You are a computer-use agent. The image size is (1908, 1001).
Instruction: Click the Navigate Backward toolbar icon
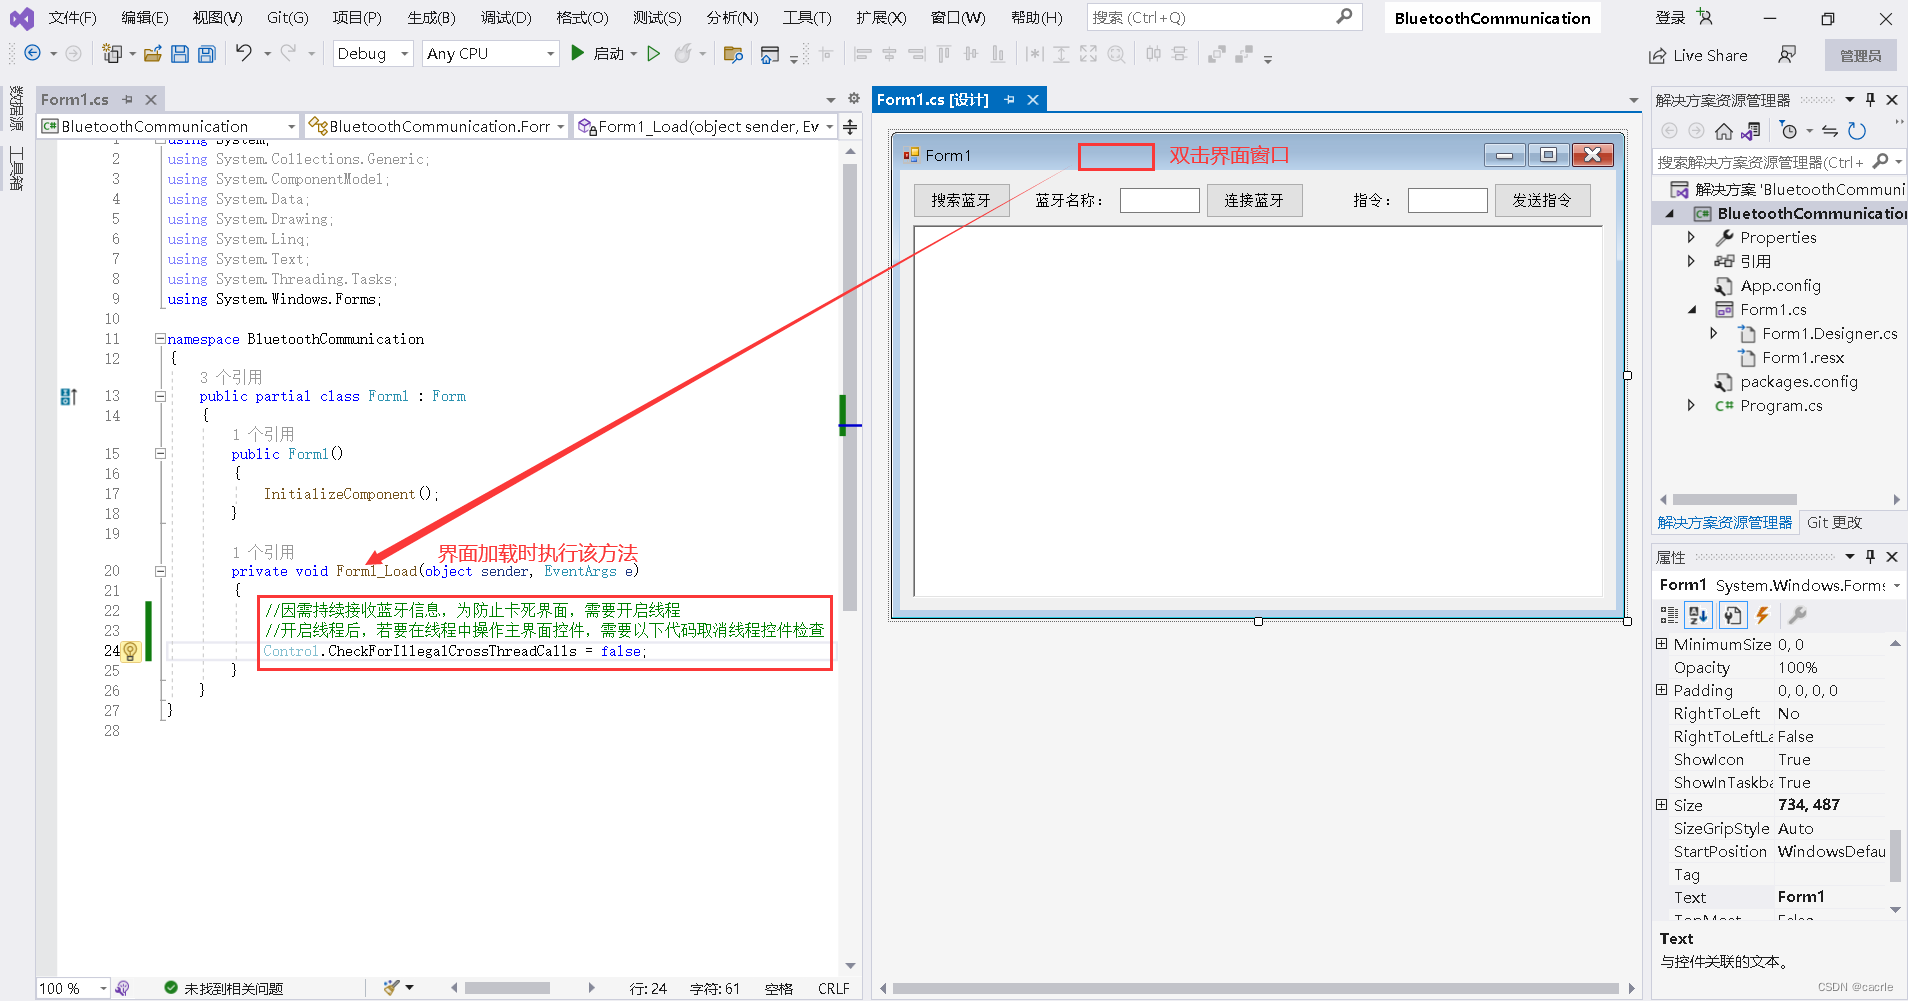(32, 54)
